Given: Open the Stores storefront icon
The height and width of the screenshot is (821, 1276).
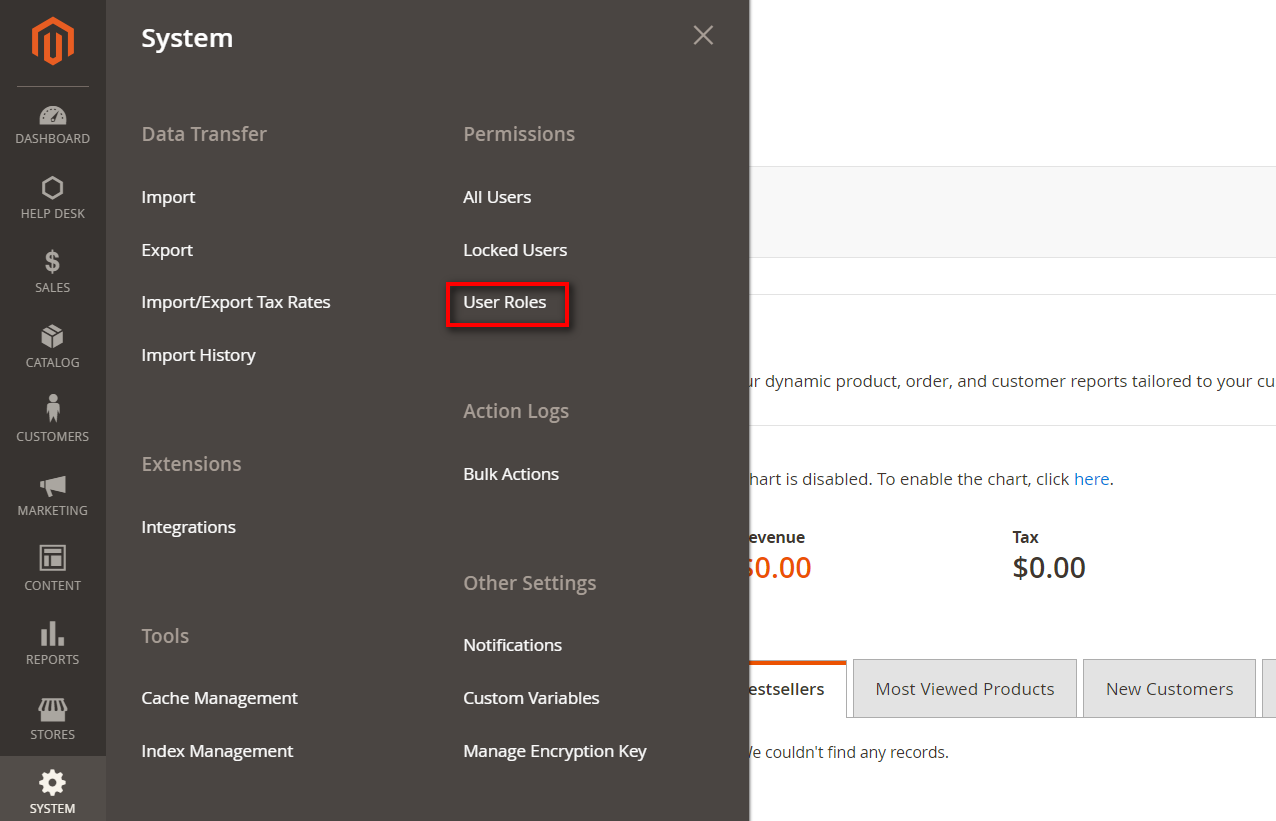Looking at the screenshot, I should pos(52,709).
